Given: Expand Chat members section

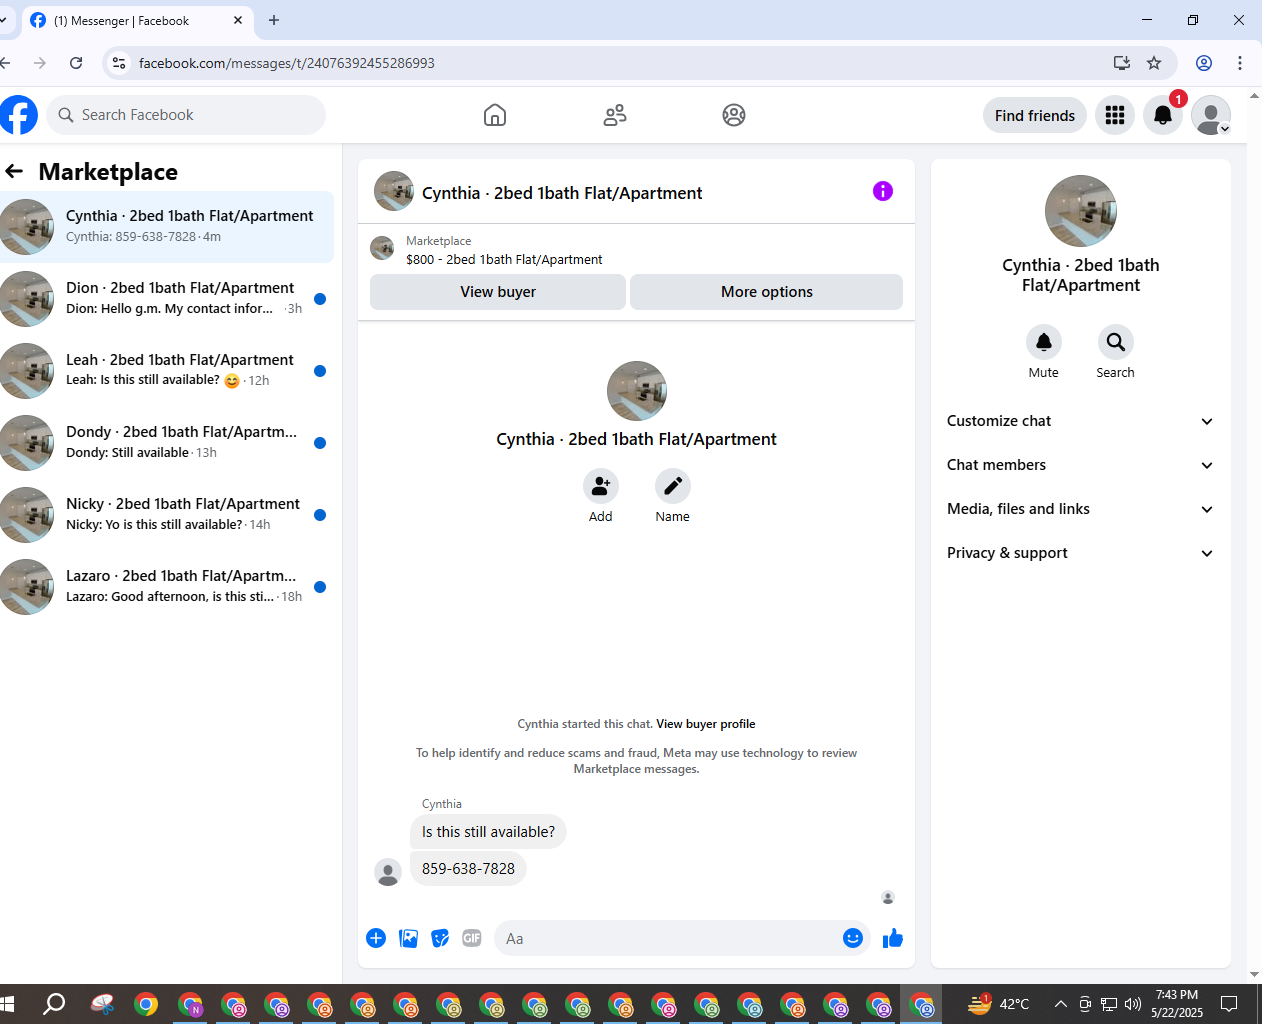Looking at the screenshot, I should click(x=1081, y=465).
